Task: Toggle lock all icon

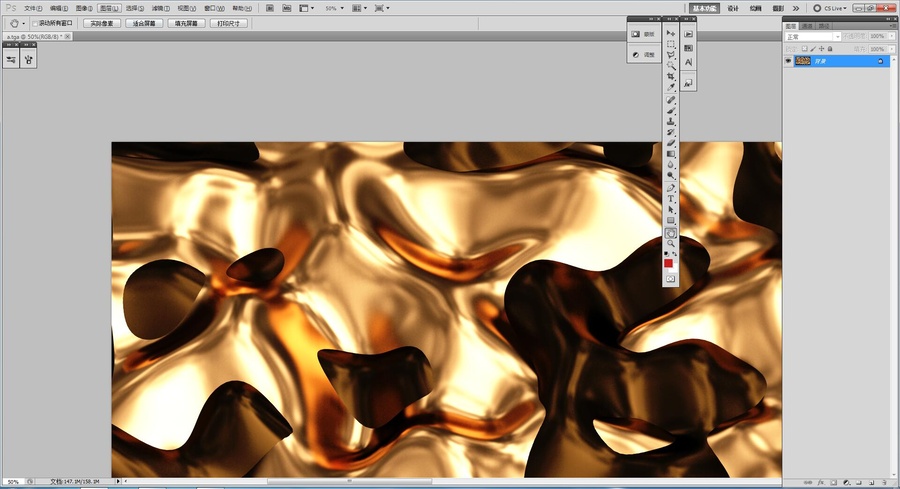Action: (x=829, y=49)
